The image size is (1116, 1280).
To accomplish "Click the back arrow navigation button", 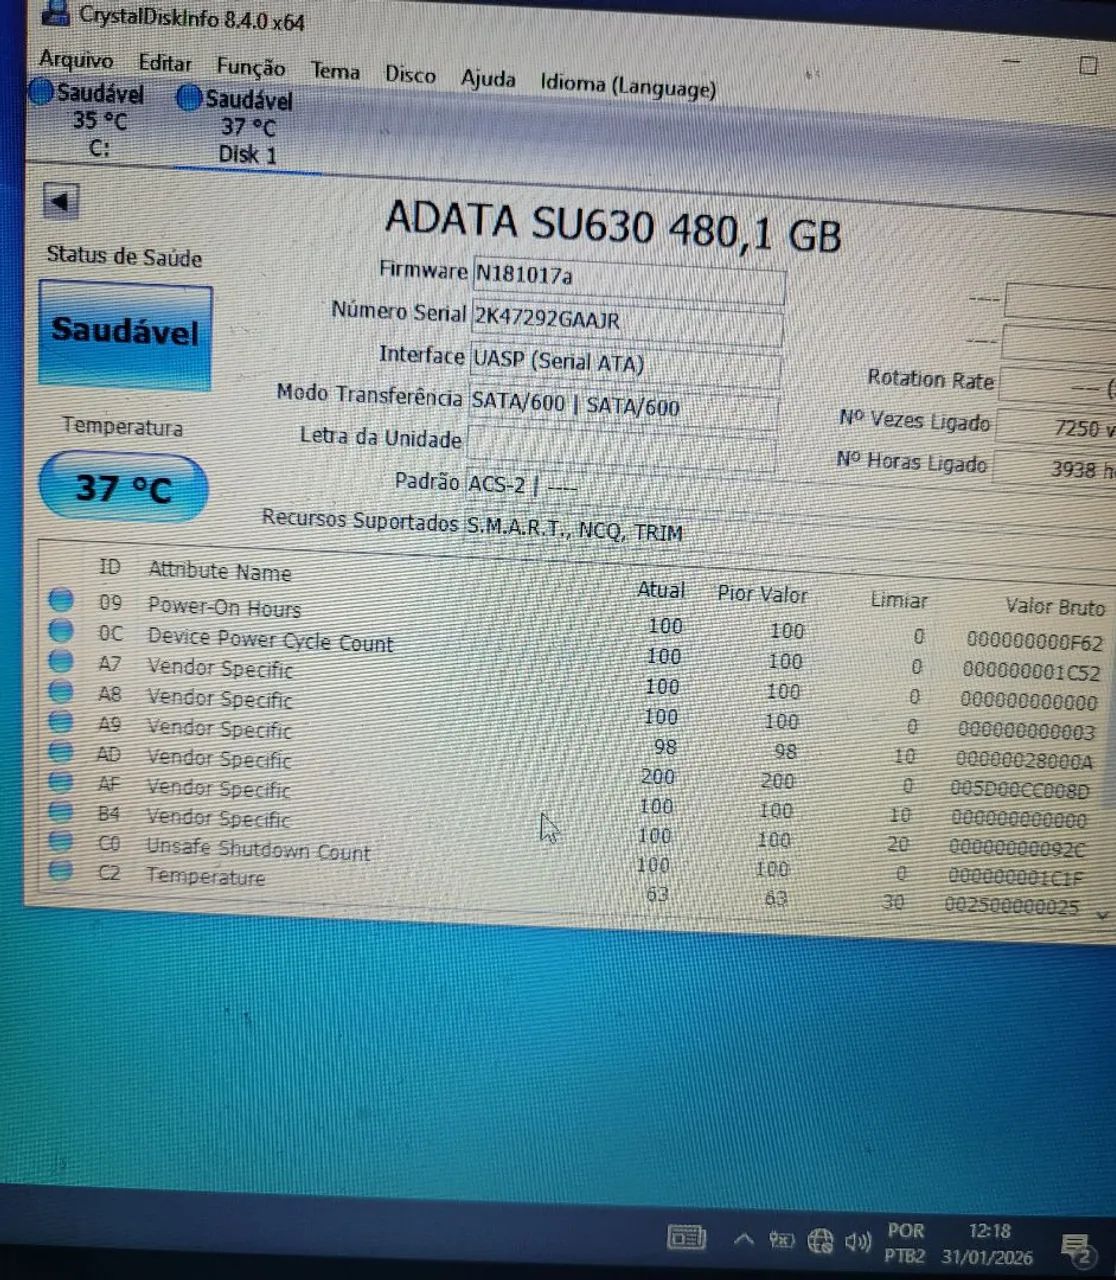I will pyautogui.click(x=61, y=201).
